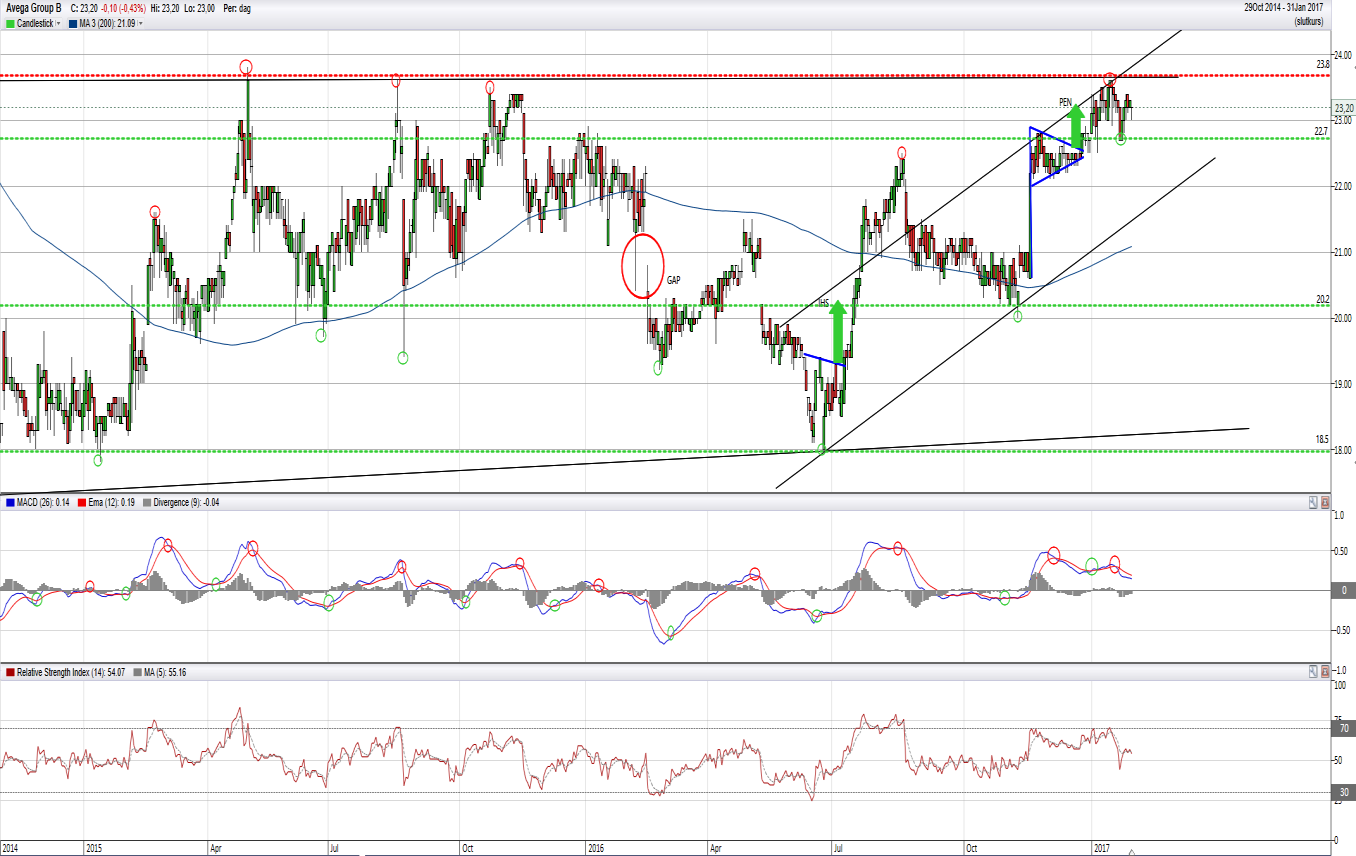
Task: Click the Relative Strength Index (14): 54.07 label
Action: [x=71, y=672]
